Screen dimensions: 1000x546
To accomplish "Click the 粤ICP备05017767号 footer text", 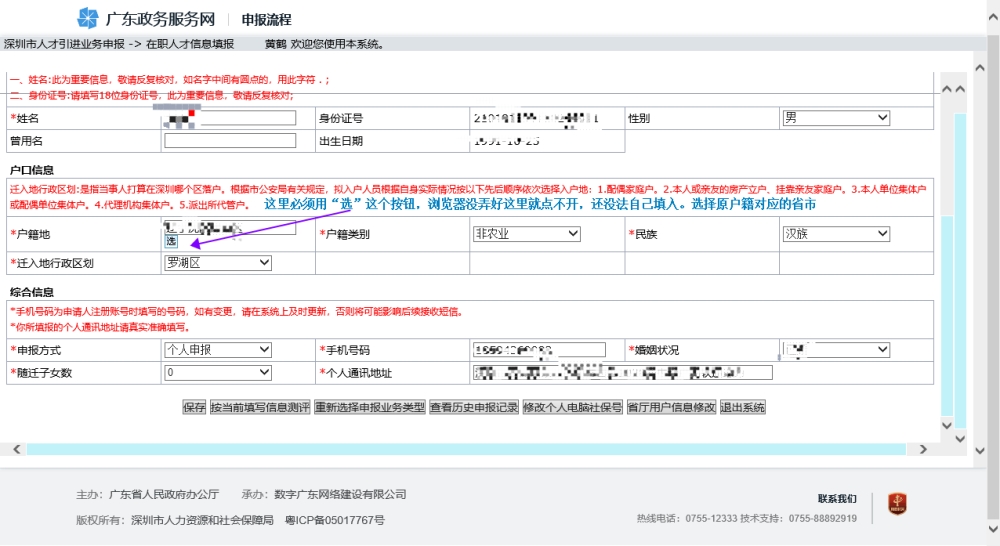I will click(335, 520).
